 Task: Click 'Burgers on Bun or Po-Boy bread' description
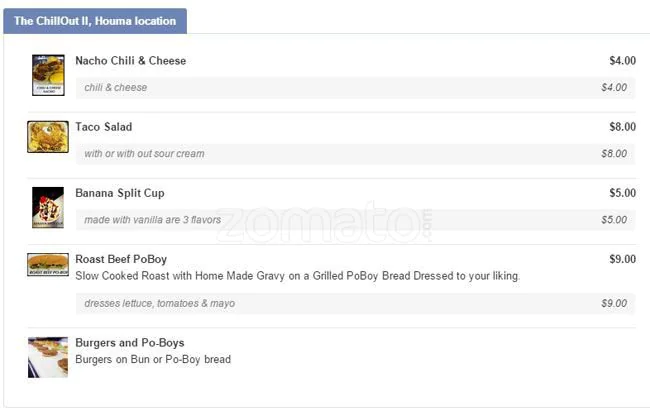point(153,359)
